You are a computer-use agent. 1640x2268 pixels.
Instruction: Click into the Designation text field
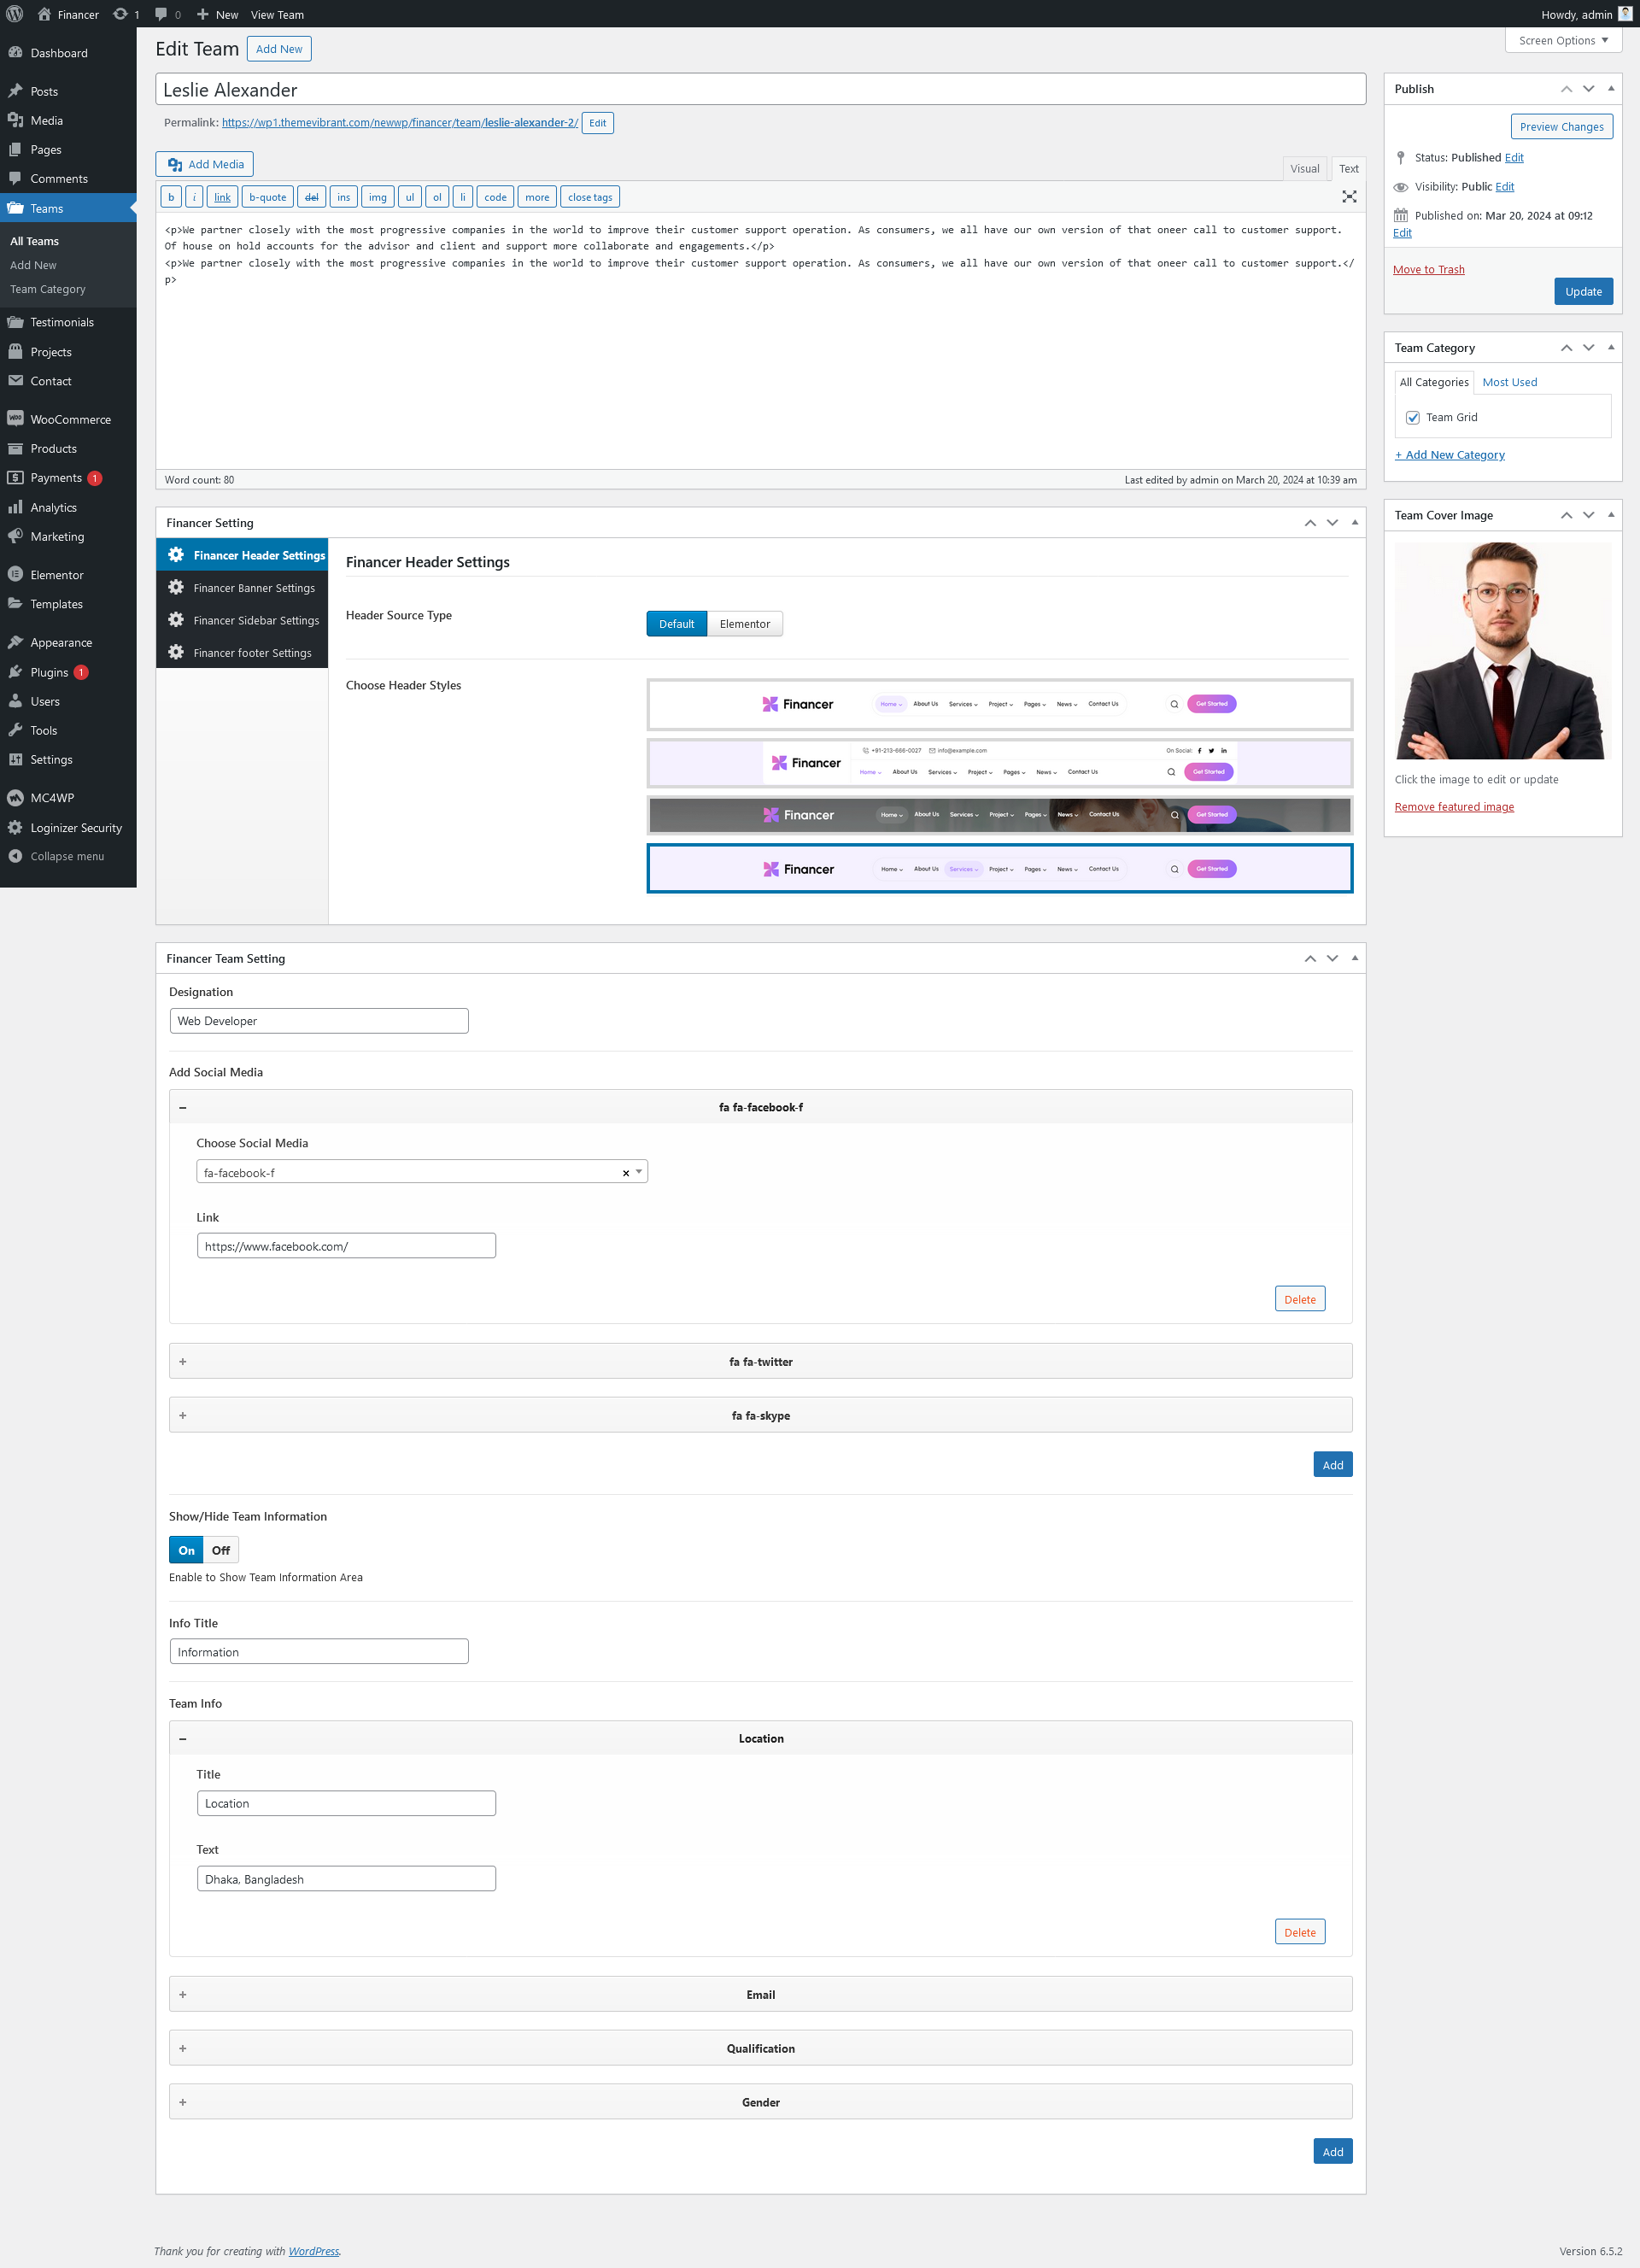point(319,1021)
